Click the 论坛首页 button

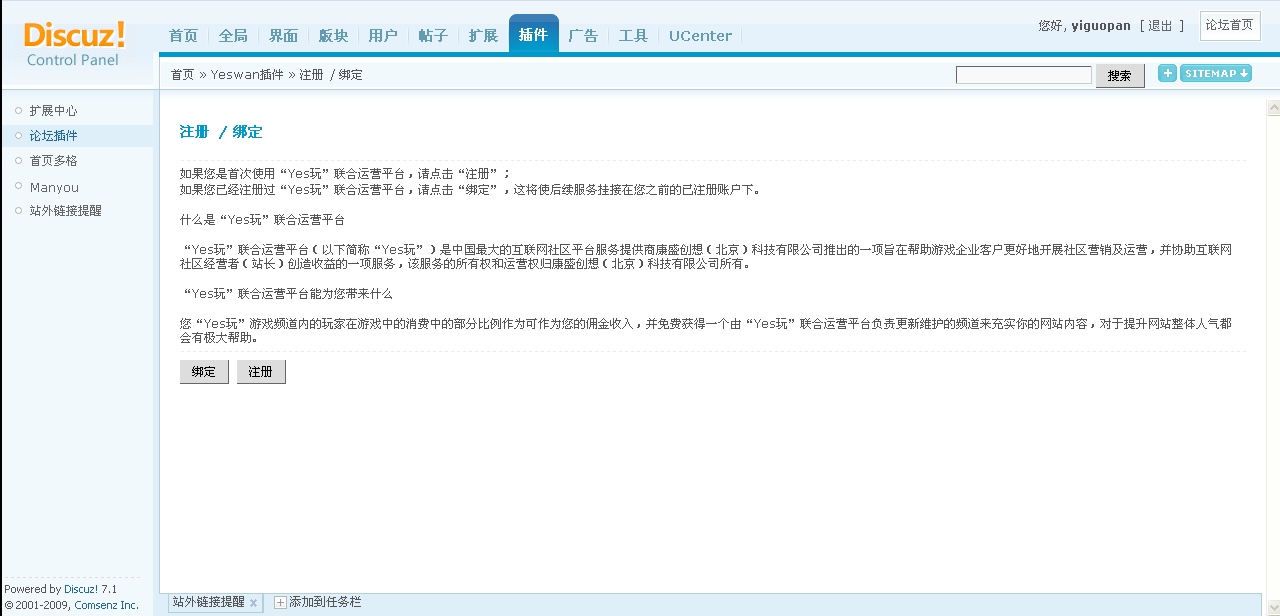(1230, 26)
